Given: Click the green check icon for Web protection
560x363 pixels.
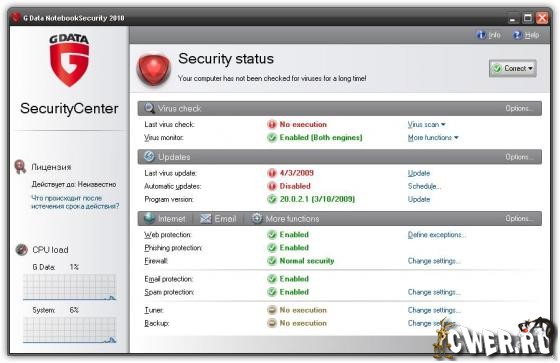Looking at the screenshot, I should point(272,235).
